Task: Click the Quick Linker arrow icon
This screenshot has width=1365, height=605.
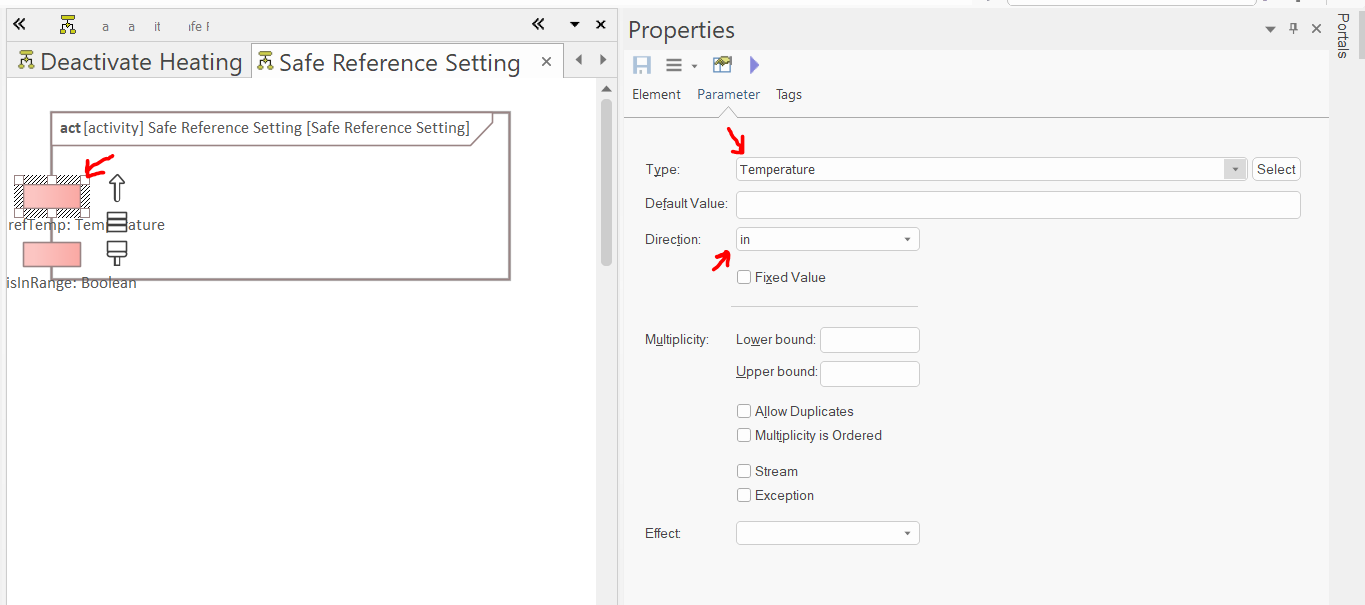Action: tap(117, 188)
